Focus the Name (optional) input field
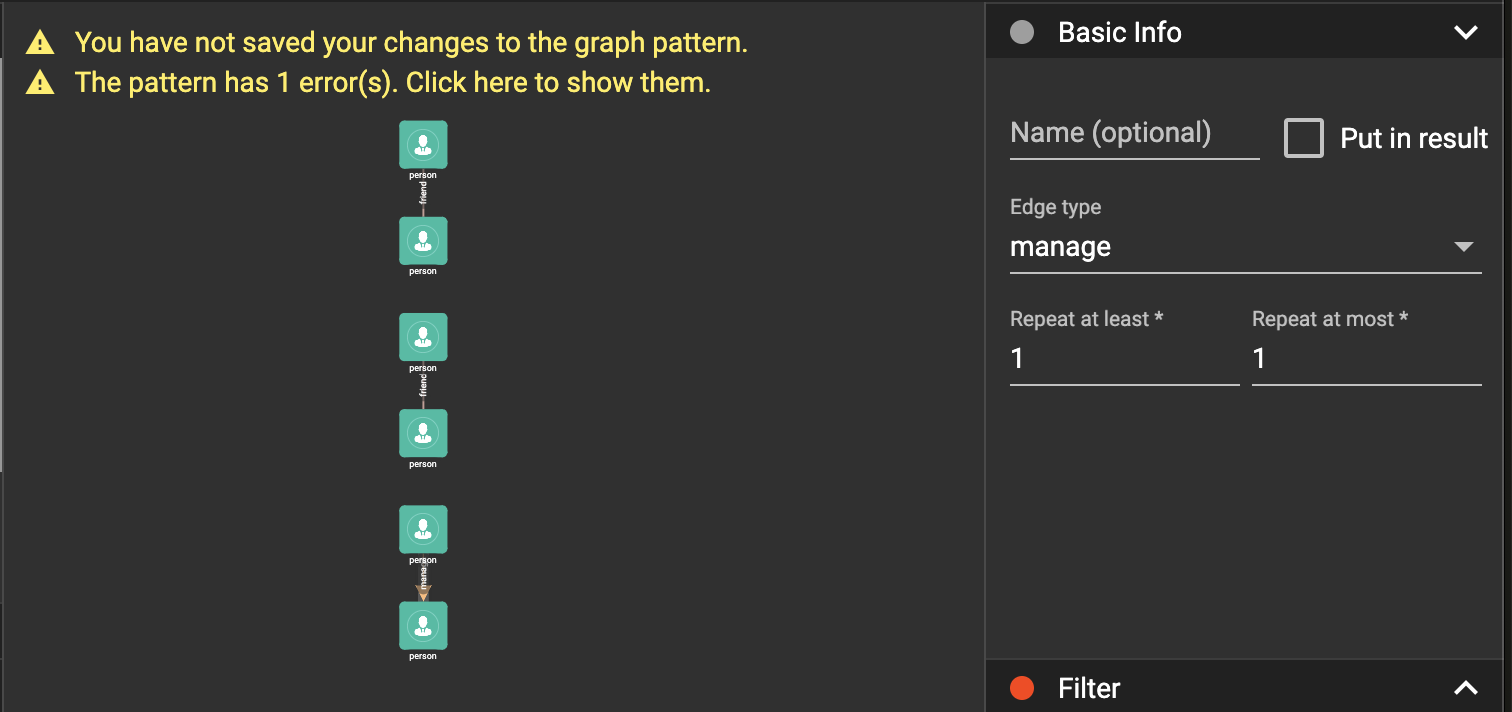This screenshot has width=1512, height=712. pyautogui.click(x=1134, y=134)
